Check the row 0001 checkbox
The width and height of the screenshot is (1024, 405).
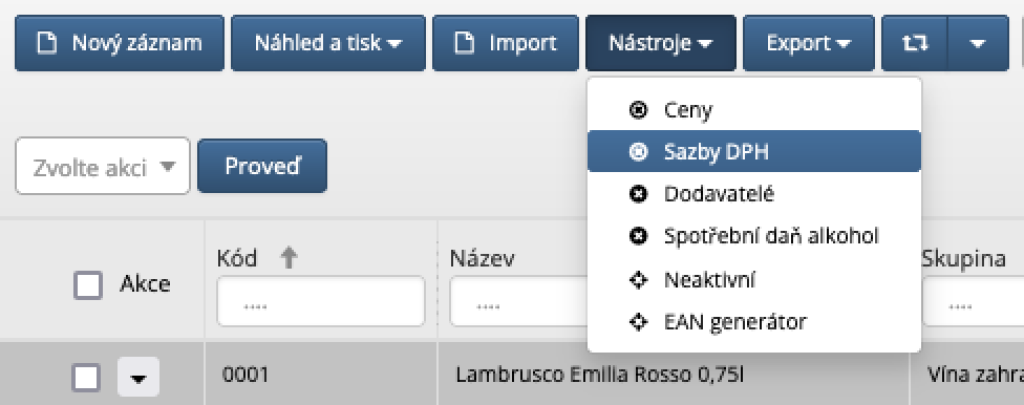click(x=87, y=377)
